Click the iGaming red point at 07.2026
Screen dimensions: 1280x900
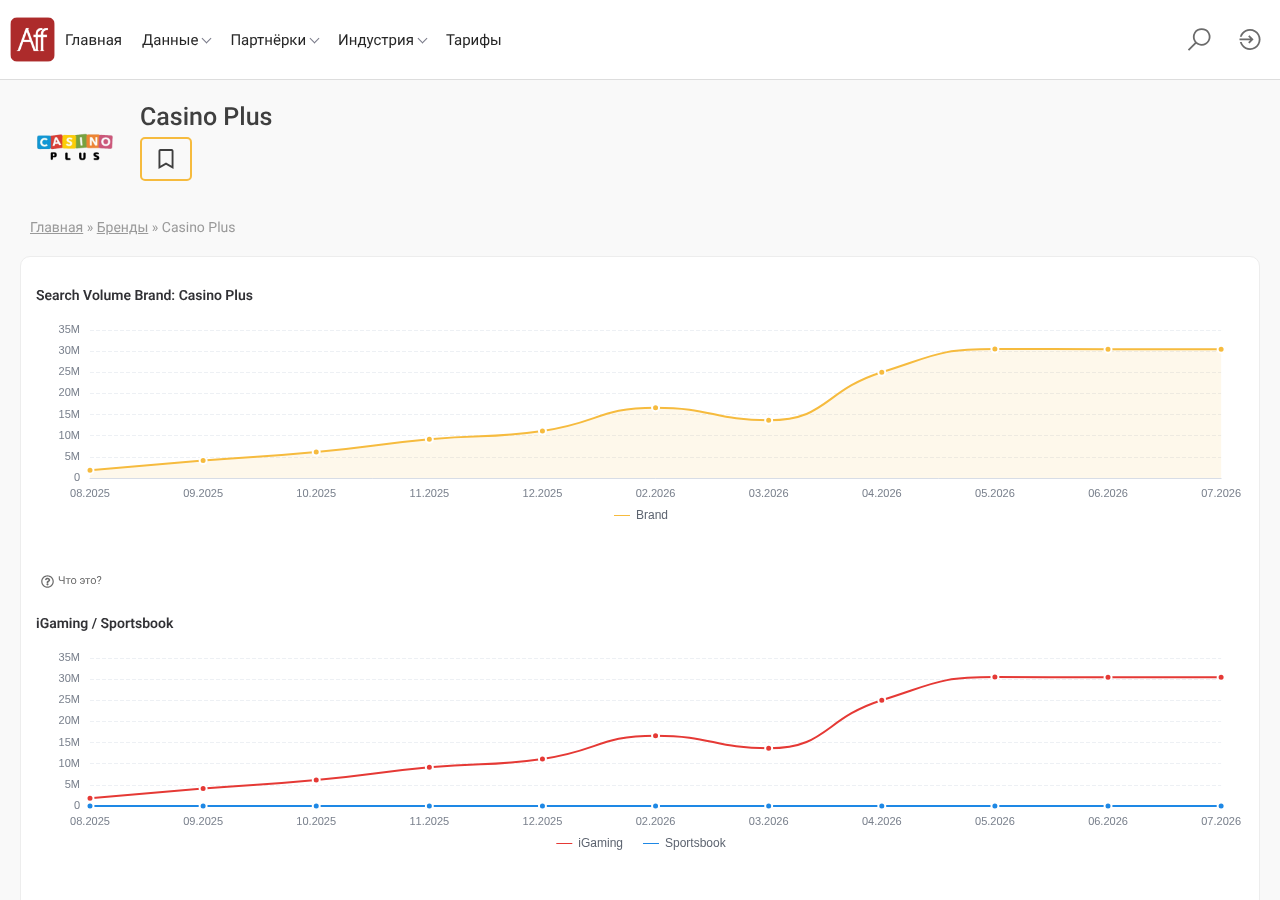pos(1221,677)
